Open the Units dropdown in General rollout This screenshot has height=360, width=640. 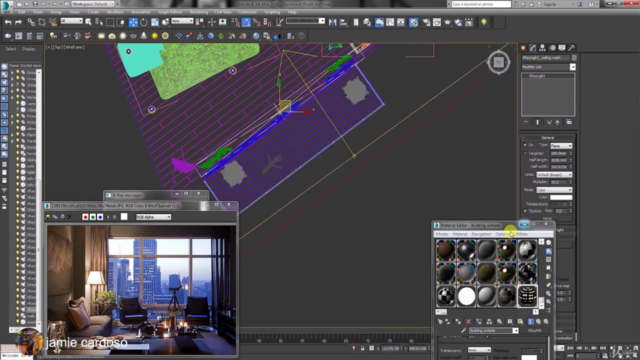click(554, 175)
